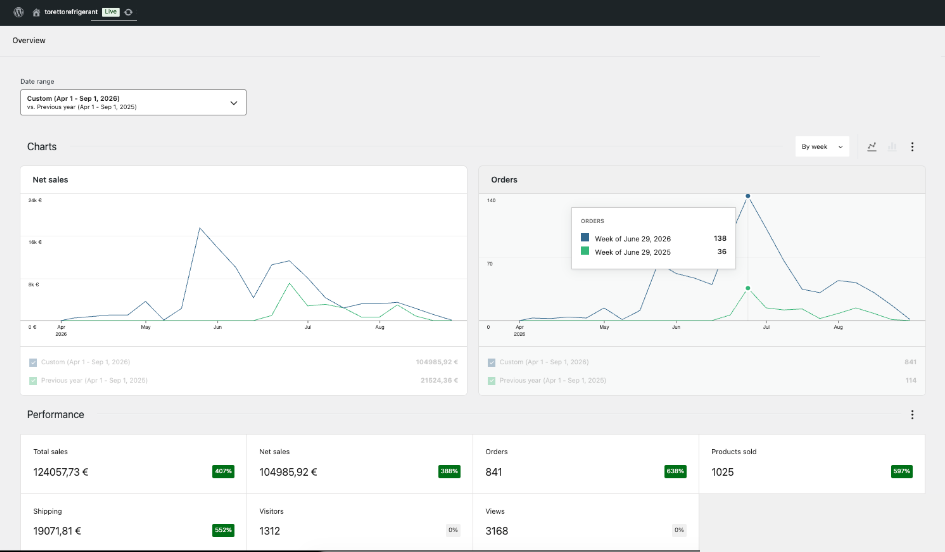Click the 552% badge on Shipping card
945x552 pixels.
coord(223,530)
